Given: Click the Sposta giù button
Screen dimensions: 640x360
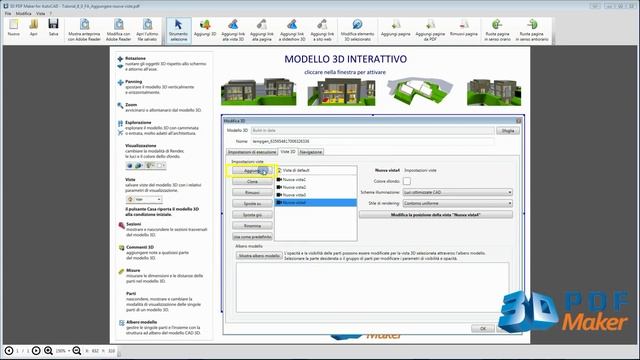Looking at the screenshot, I should pyautogui.click(x=252, y=215).
